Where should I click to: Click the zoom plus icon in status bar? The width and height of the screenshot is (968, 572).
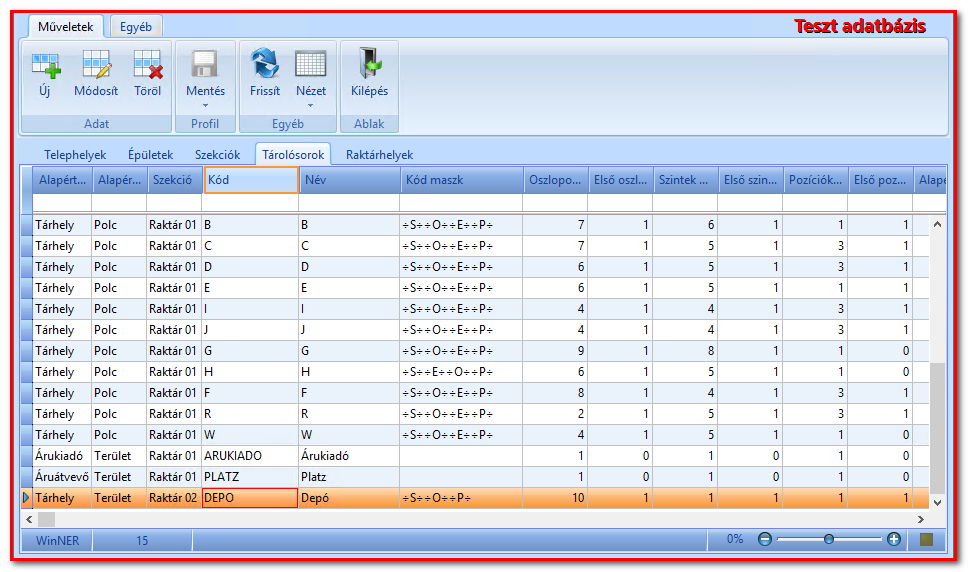tap(893, 539)
